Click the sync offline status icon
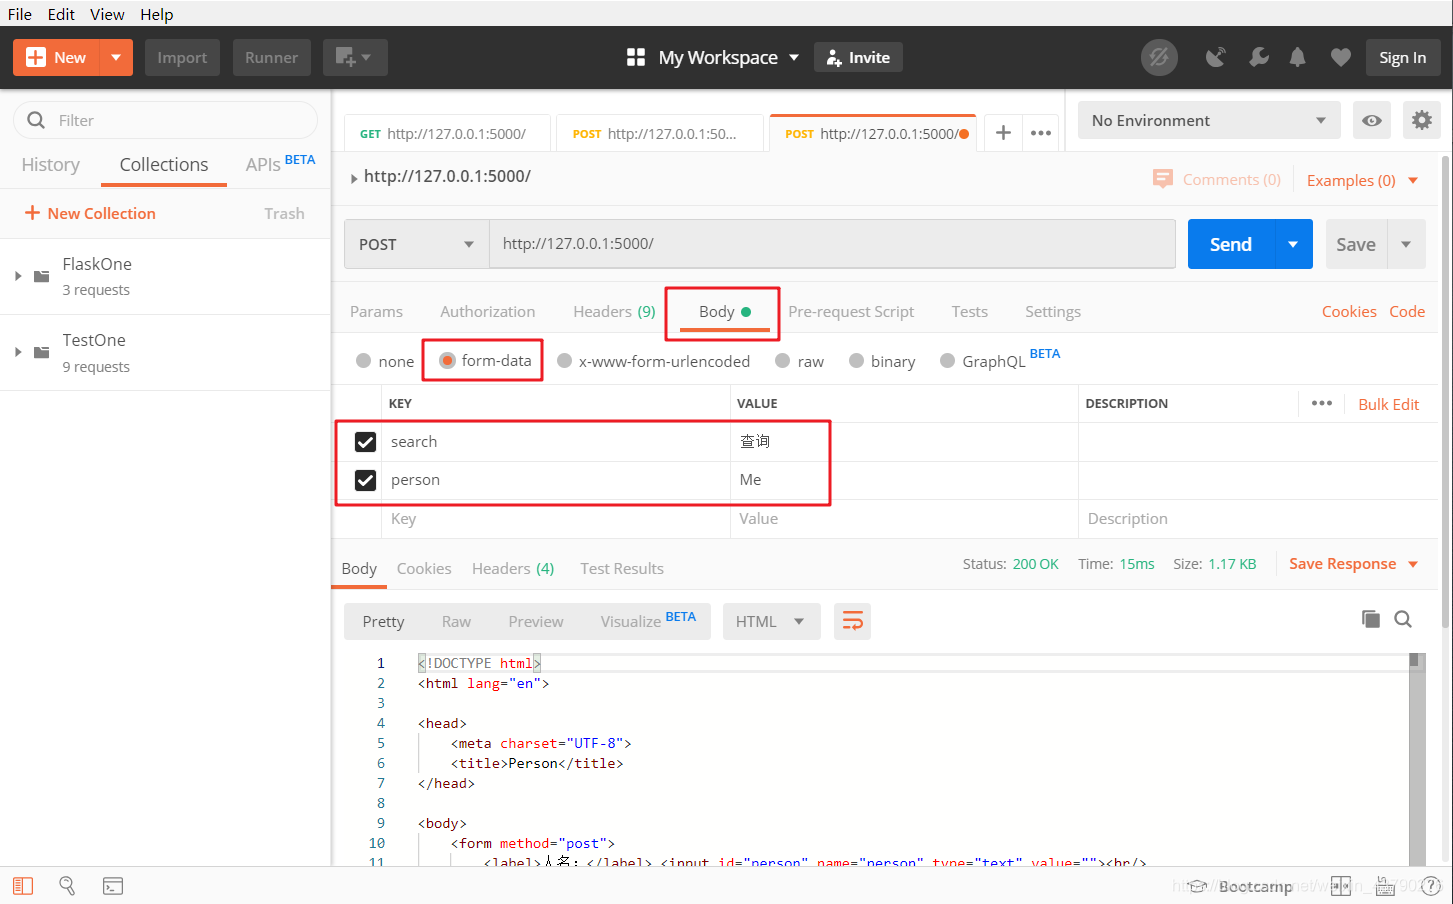The height and width of the screenshot is (904, 1453). (x=1159, y=57)
